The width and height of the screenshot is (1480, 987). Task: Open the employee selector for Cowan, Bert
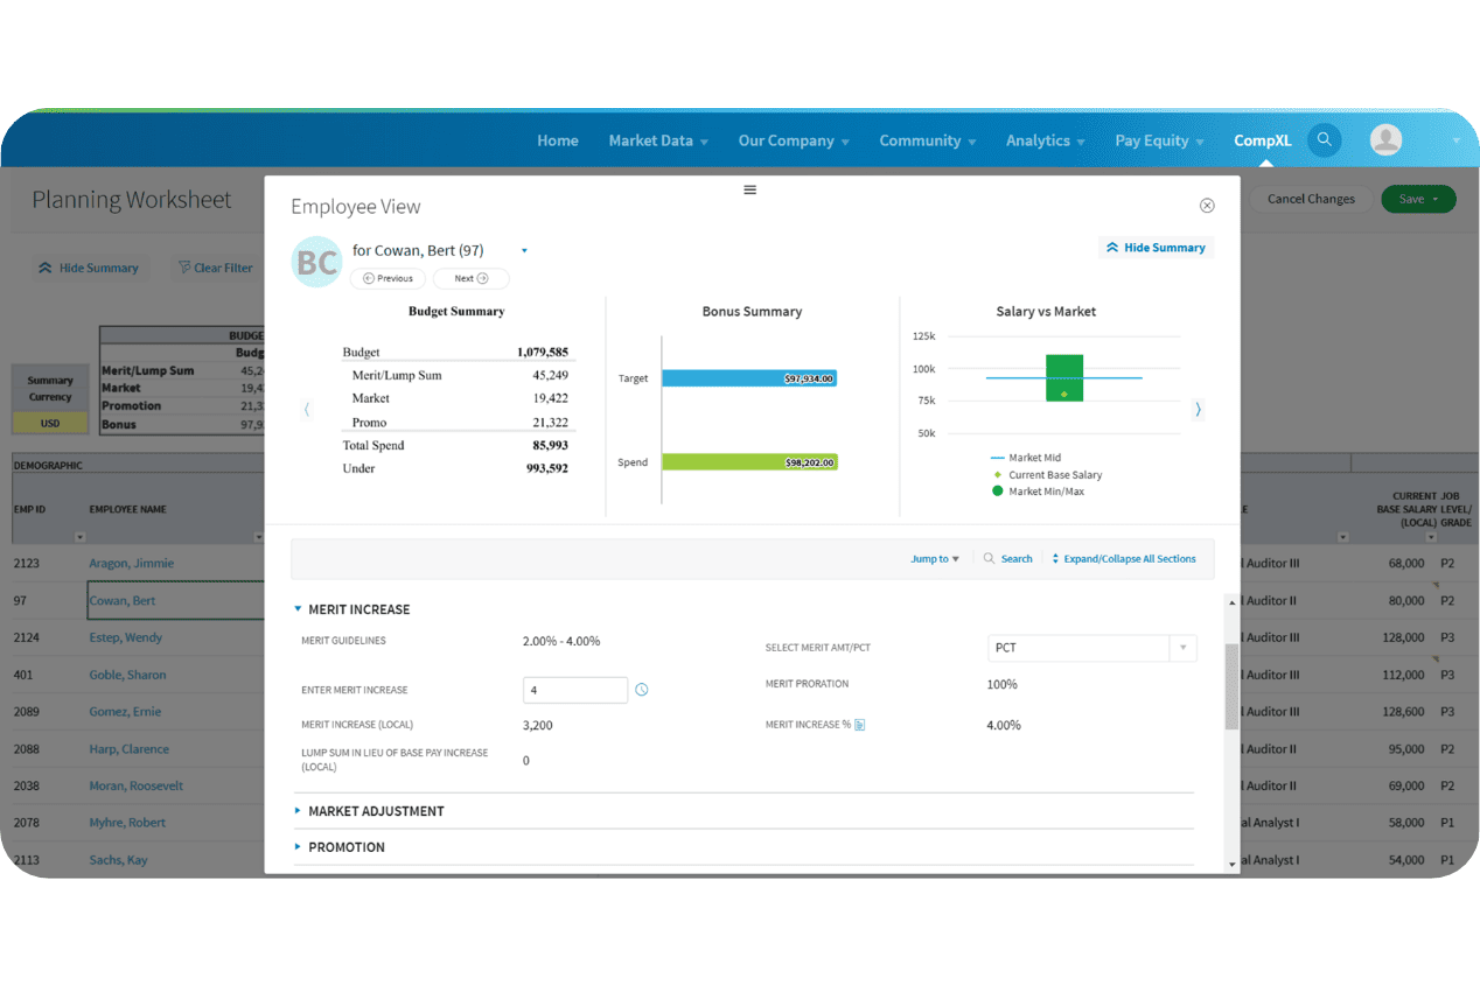click(x=524, y=250)
